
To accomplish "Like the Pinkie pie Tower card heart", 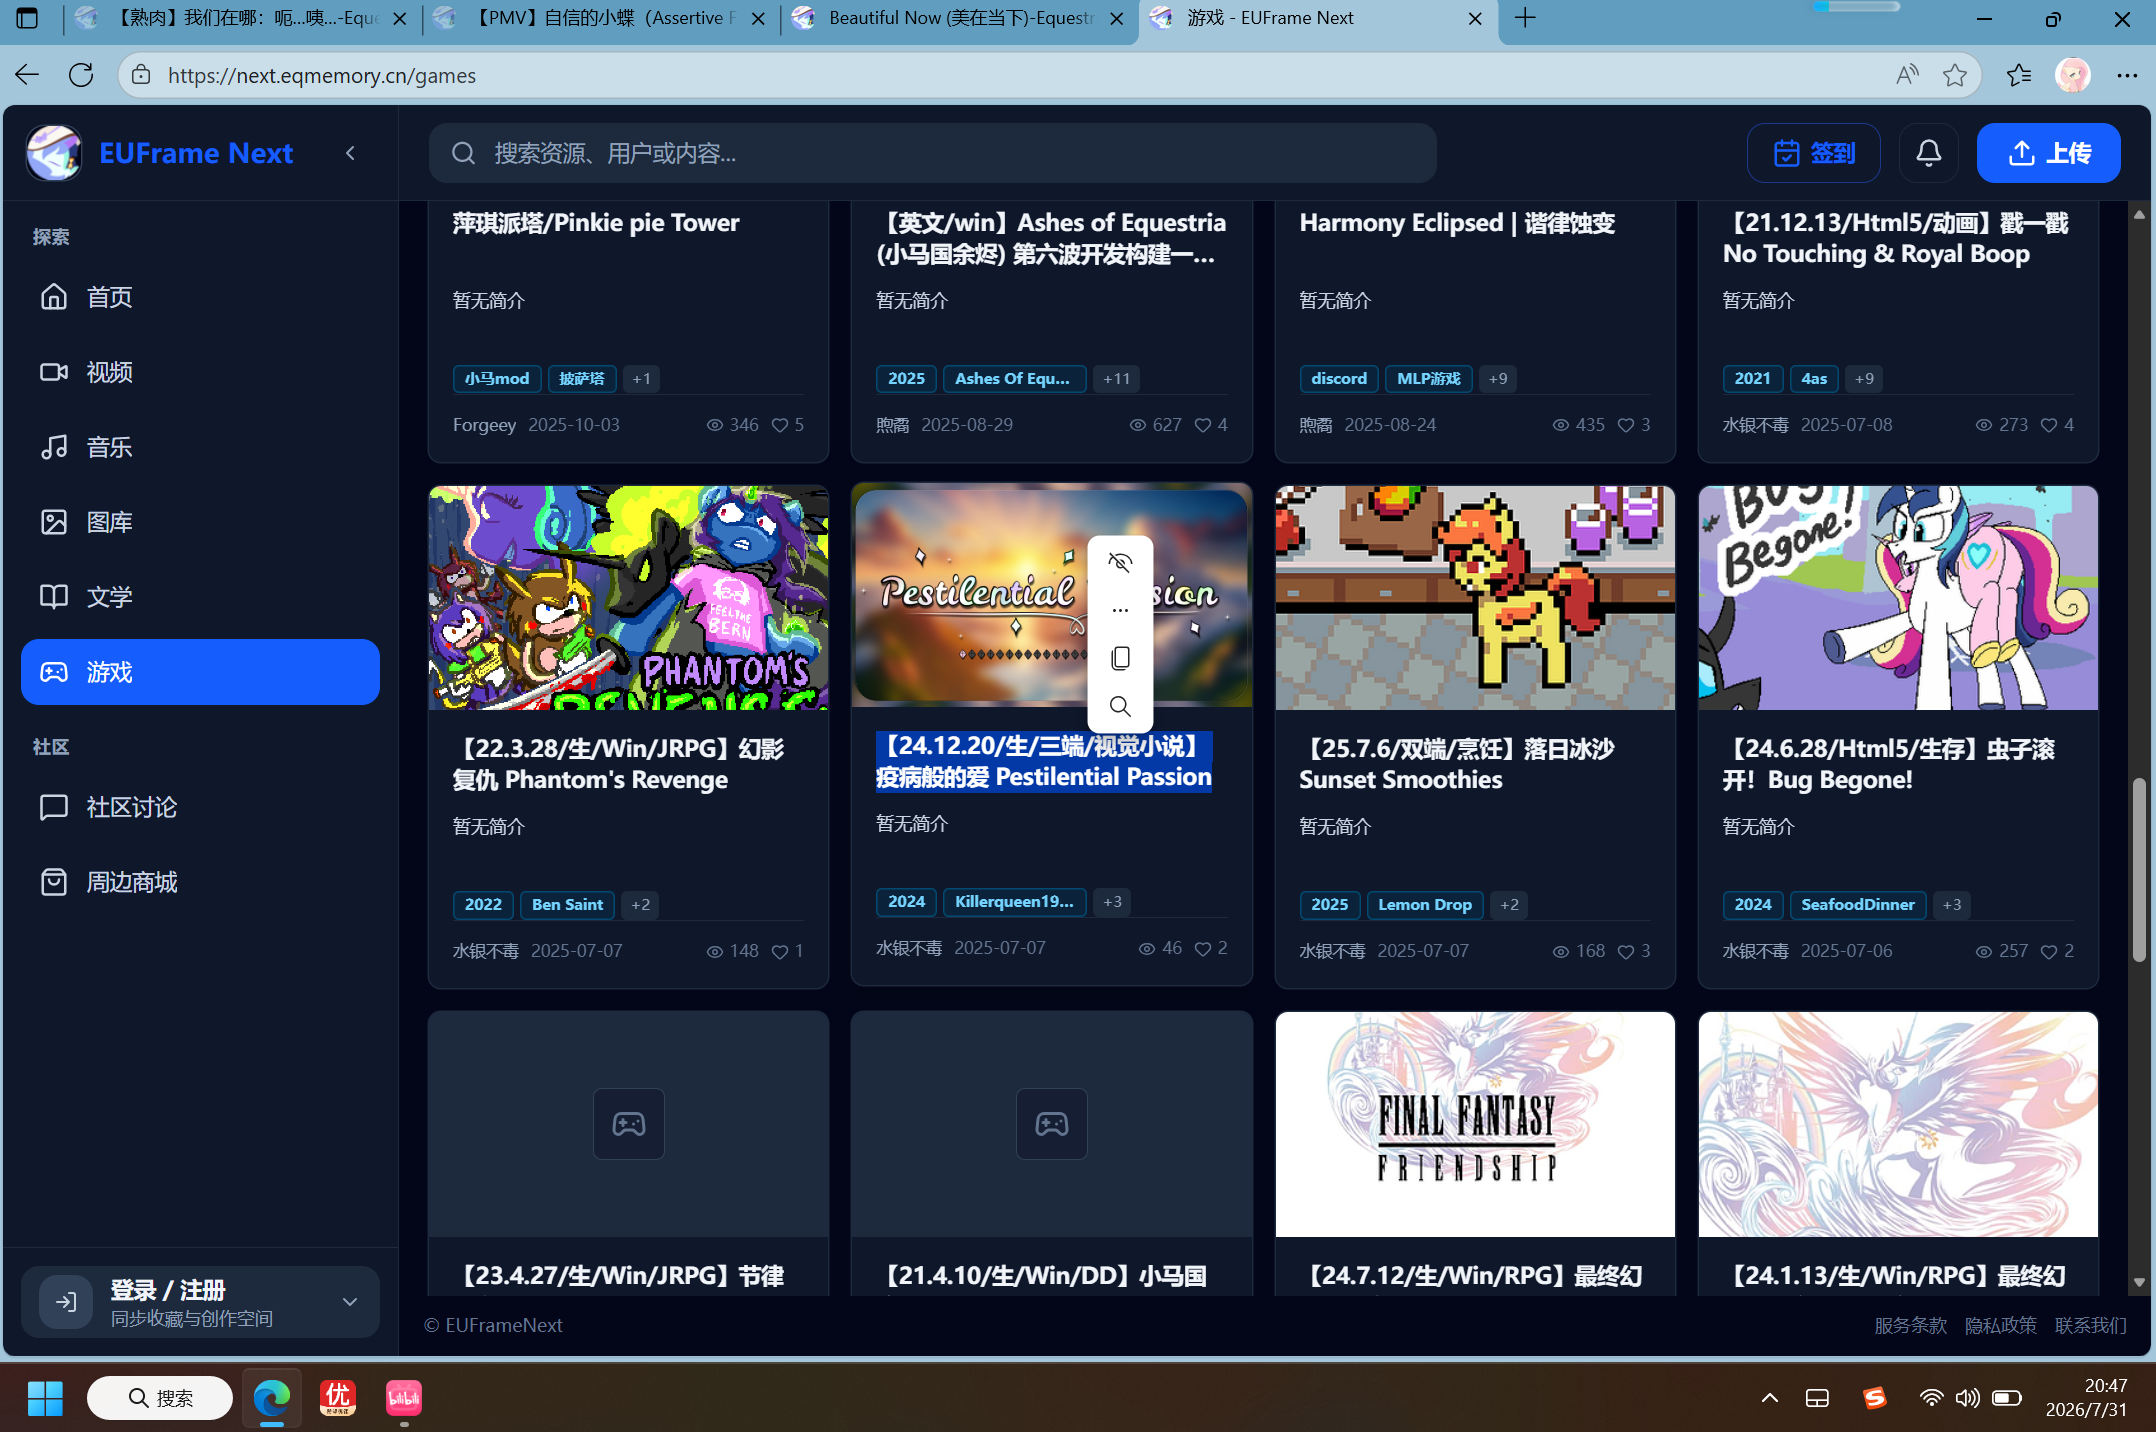I will click(780, 425).
